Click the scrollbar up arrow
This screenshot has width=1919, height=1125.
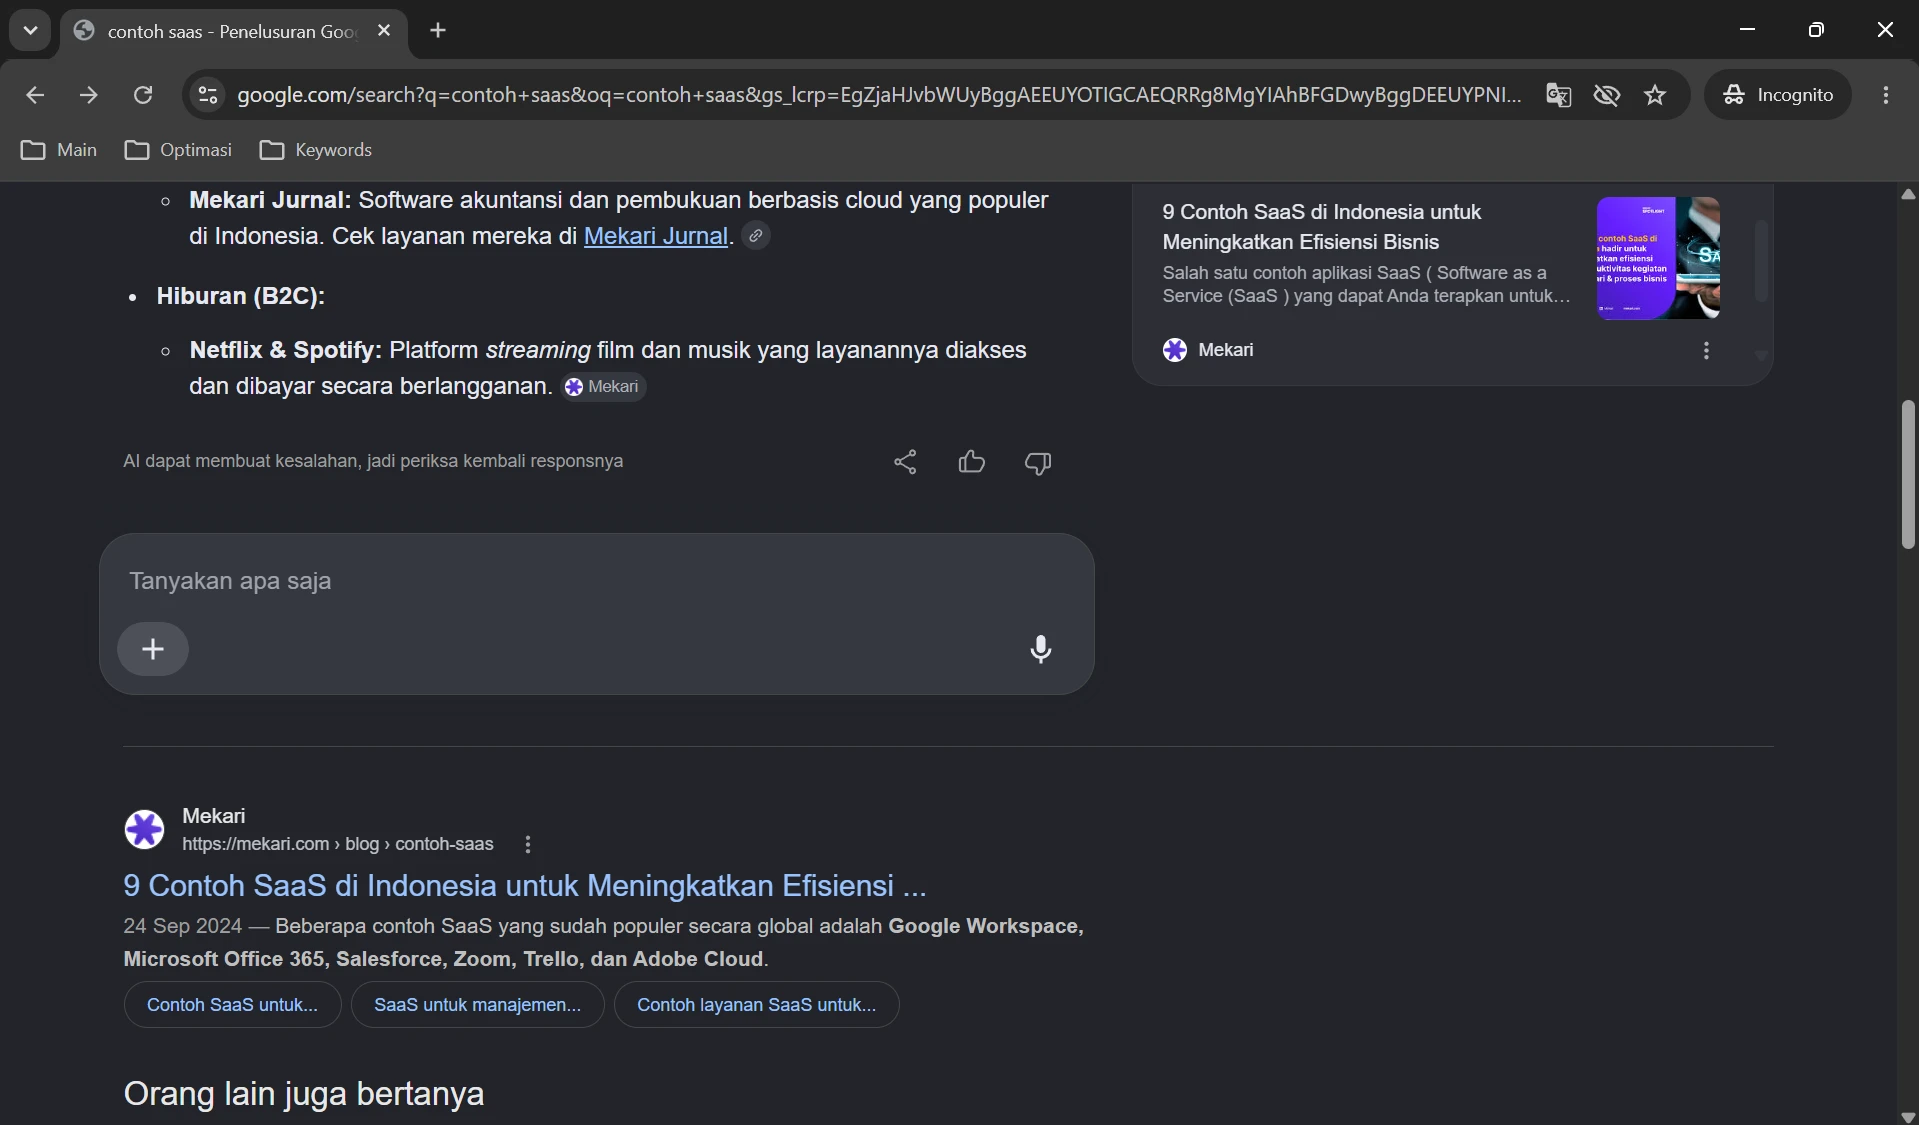pyautogui.click(x=1908, y=194)
